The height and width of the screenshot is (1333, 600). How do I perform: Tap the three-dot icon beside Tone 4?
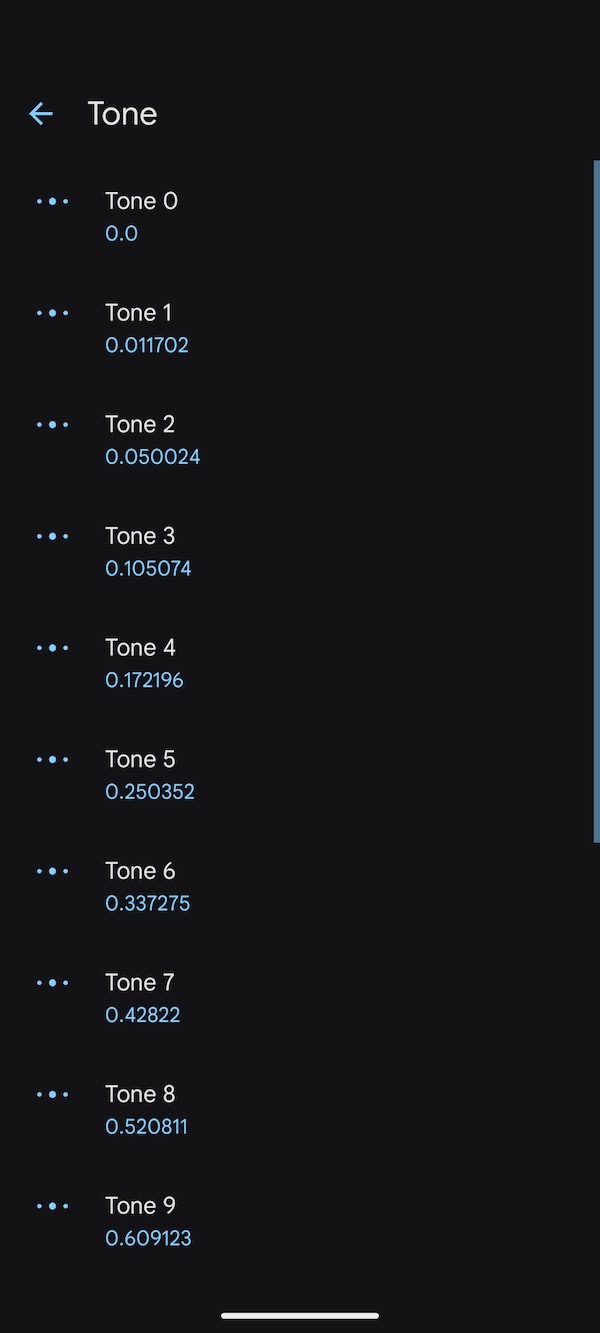tap(52, 648)
